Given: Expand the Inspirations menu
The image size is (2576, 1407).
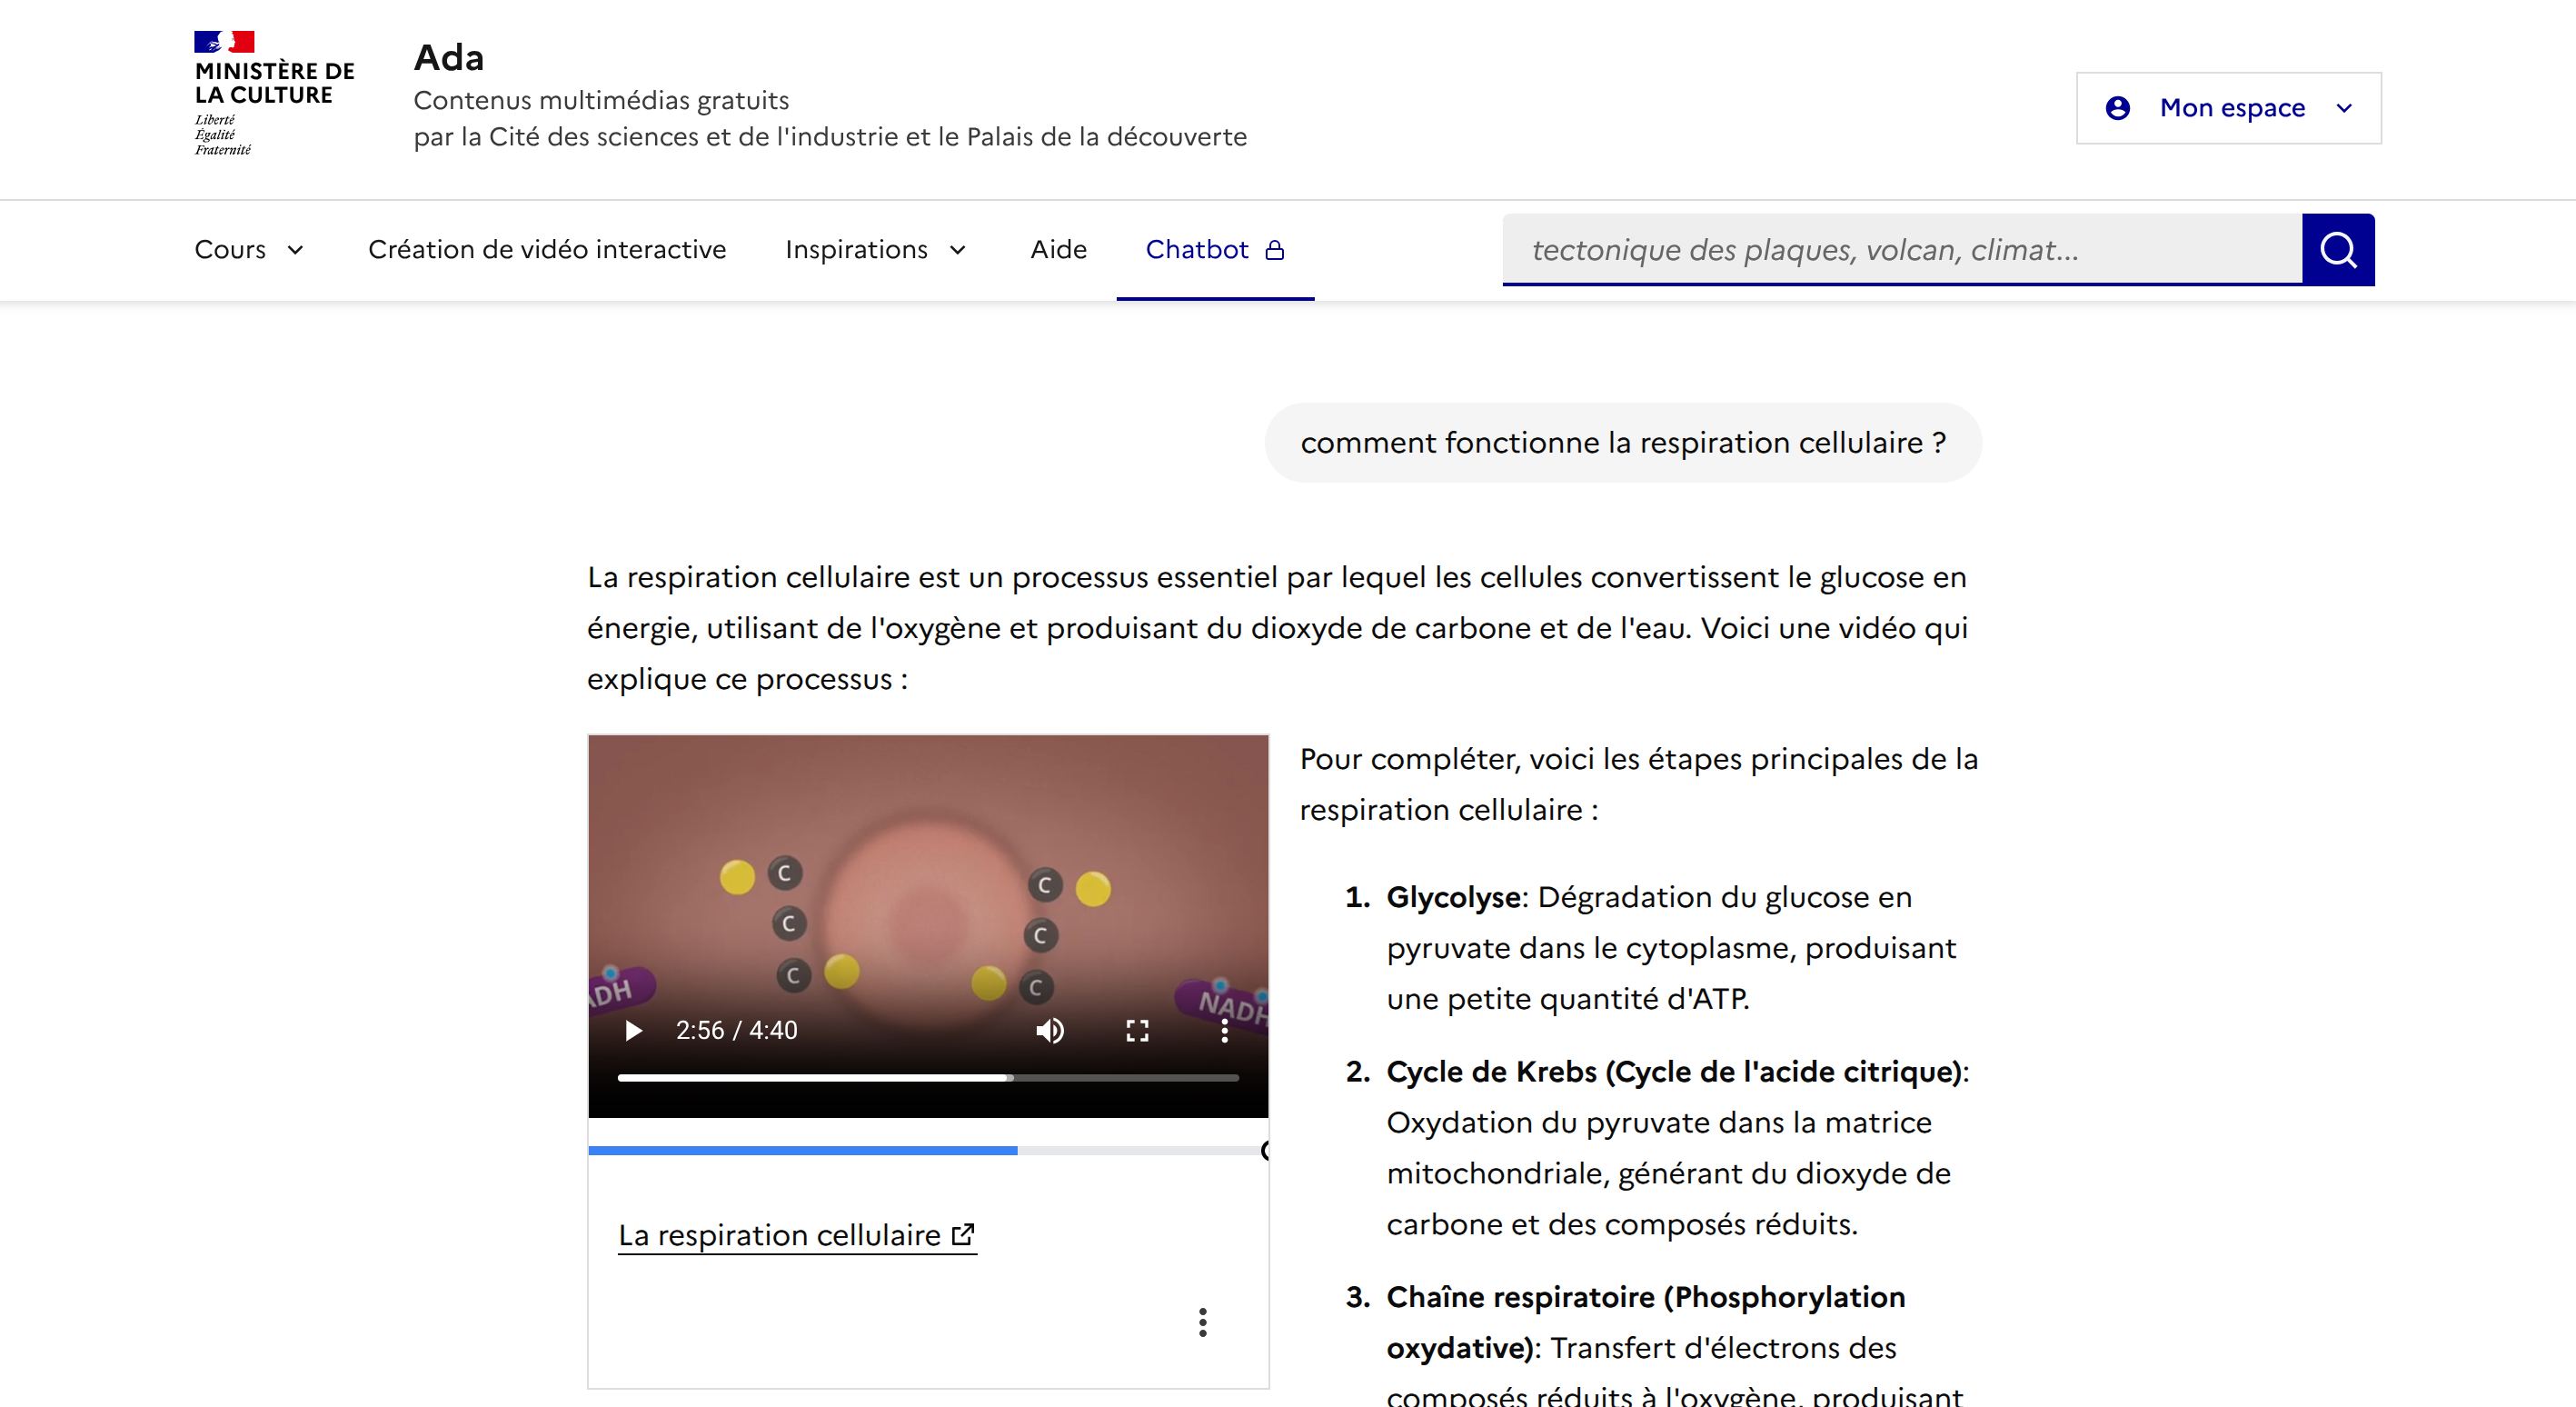Looking at the screenshot, I should [876, 250].
